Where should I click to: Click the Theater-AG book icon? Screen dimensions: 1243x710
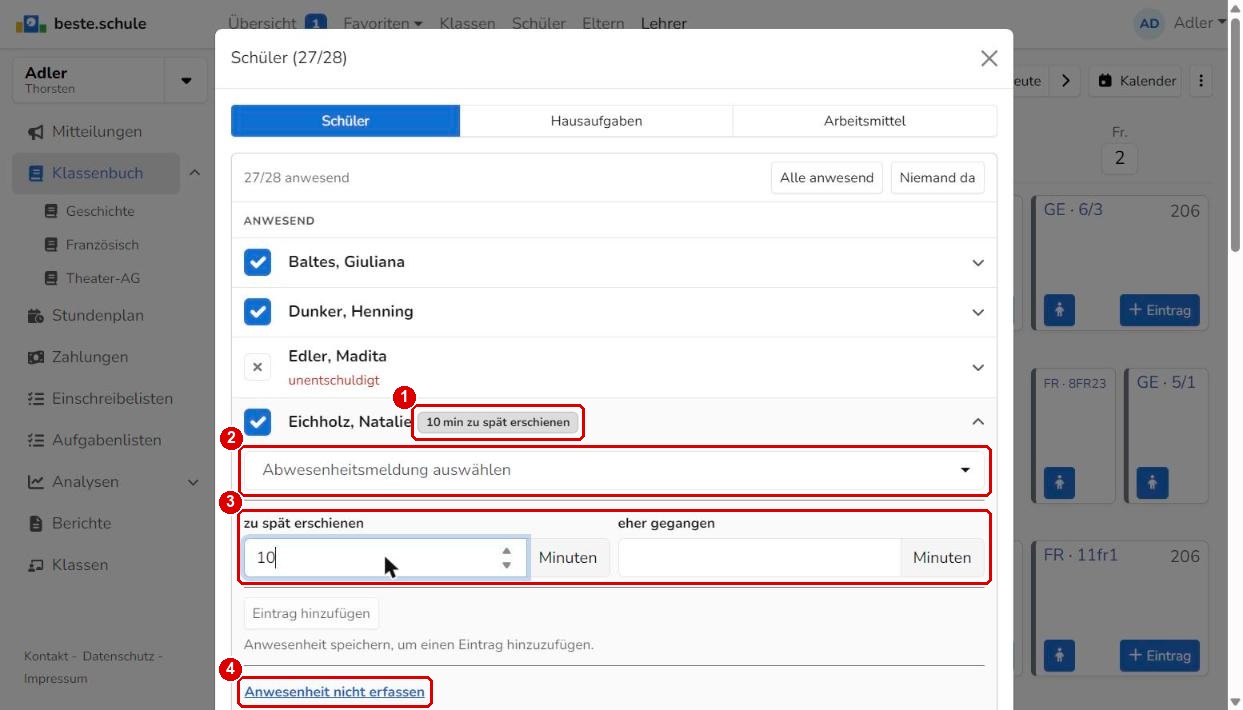(x=51, y=279)
